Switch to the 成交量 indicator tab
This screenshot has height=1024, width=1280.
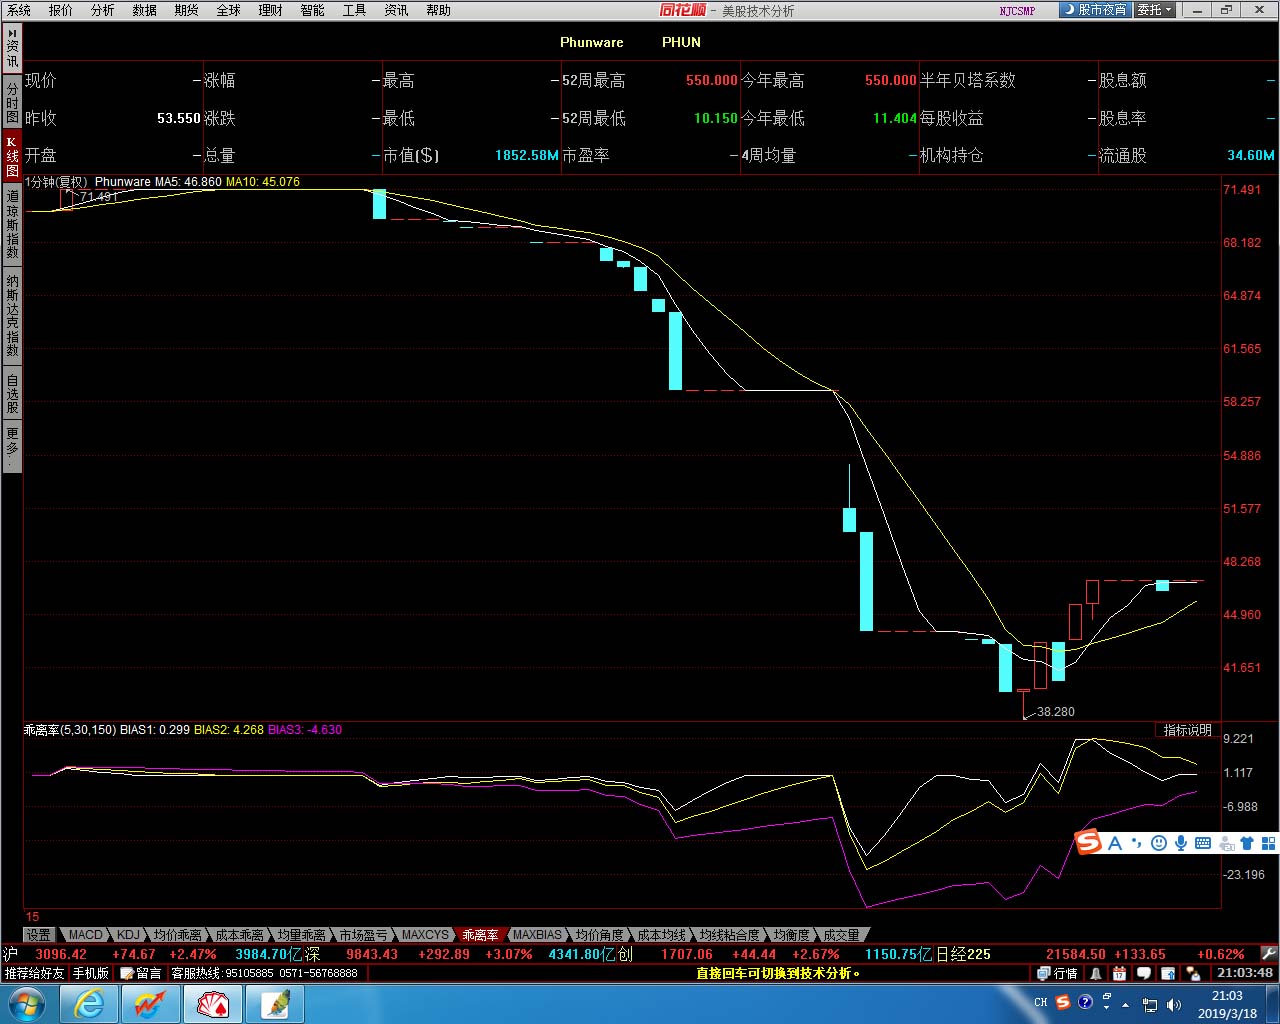point(841,935)
